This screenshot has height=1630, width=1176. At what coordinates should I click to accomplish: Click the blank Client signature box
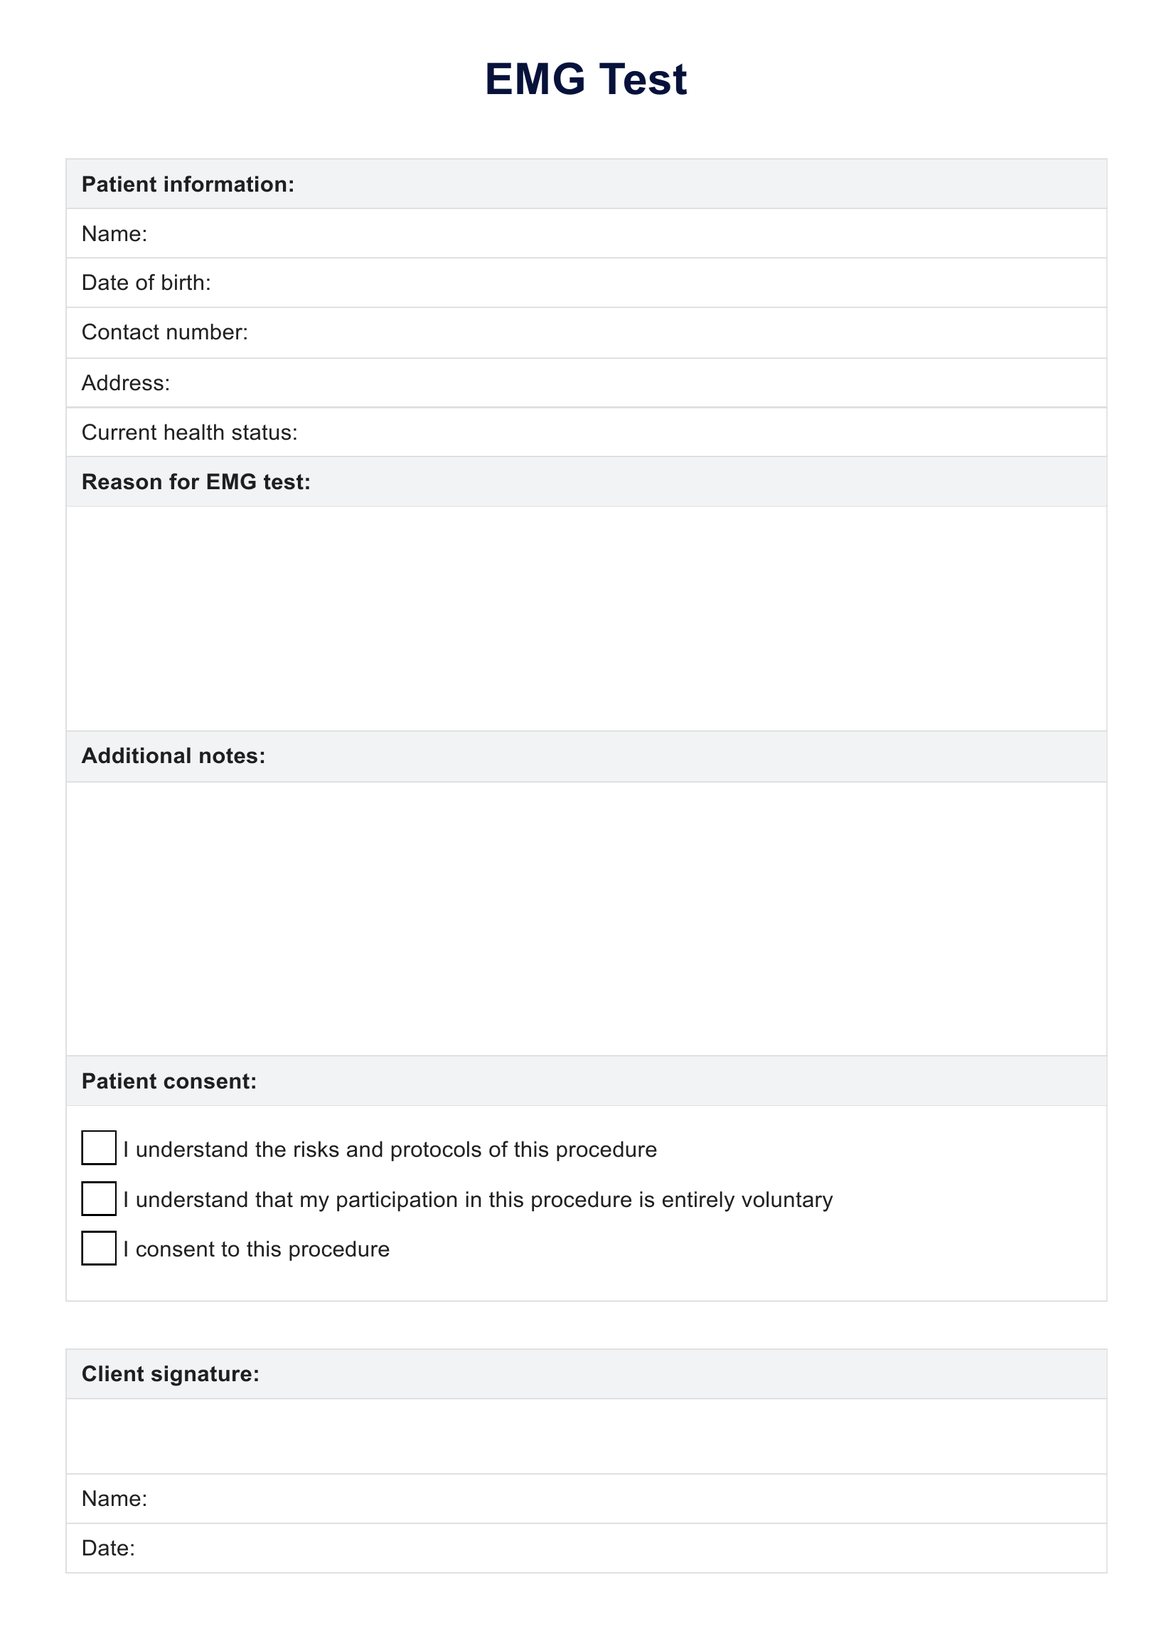pos(586,1436)
